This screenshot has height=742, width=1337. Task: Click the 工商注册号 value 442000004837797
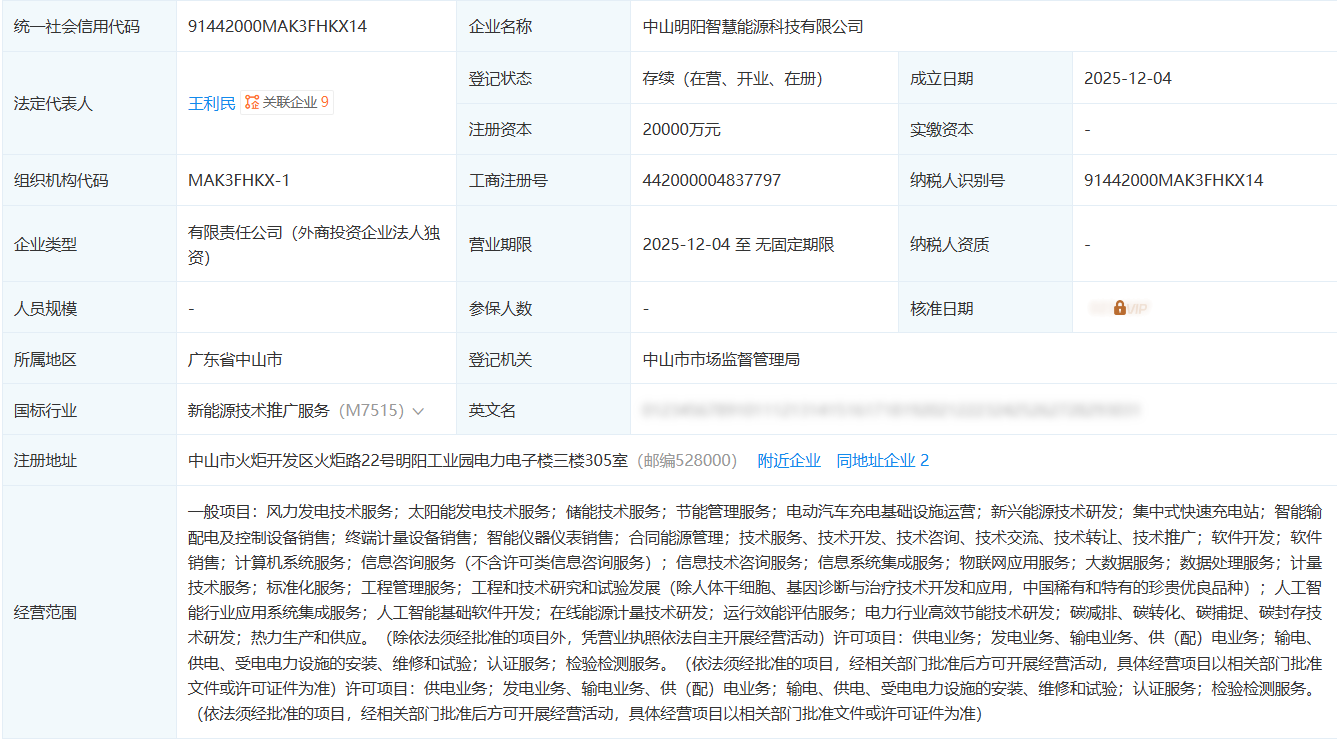711,181
